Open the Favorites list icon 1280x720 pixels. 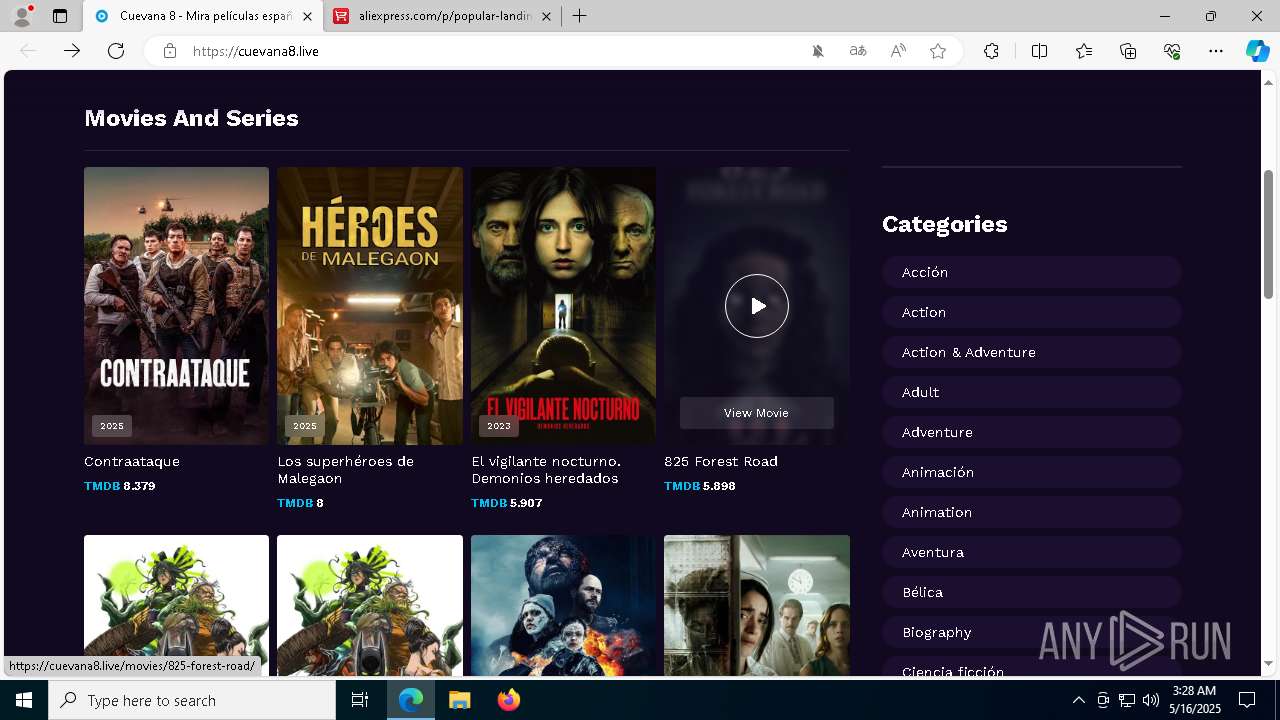point(1084,51)
